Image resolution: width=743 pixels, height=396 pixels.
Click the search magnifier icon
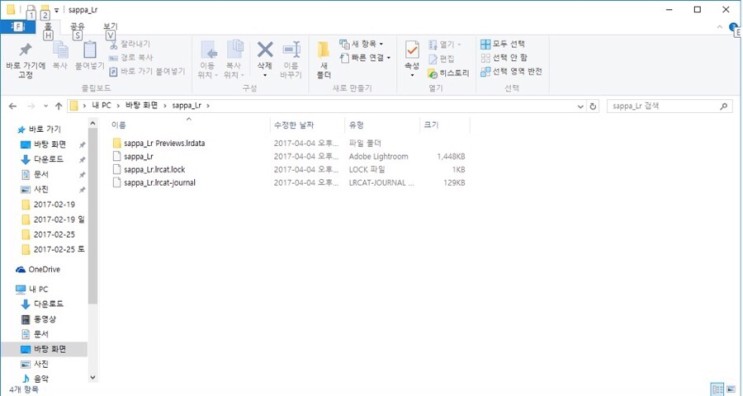pos(723,107)
